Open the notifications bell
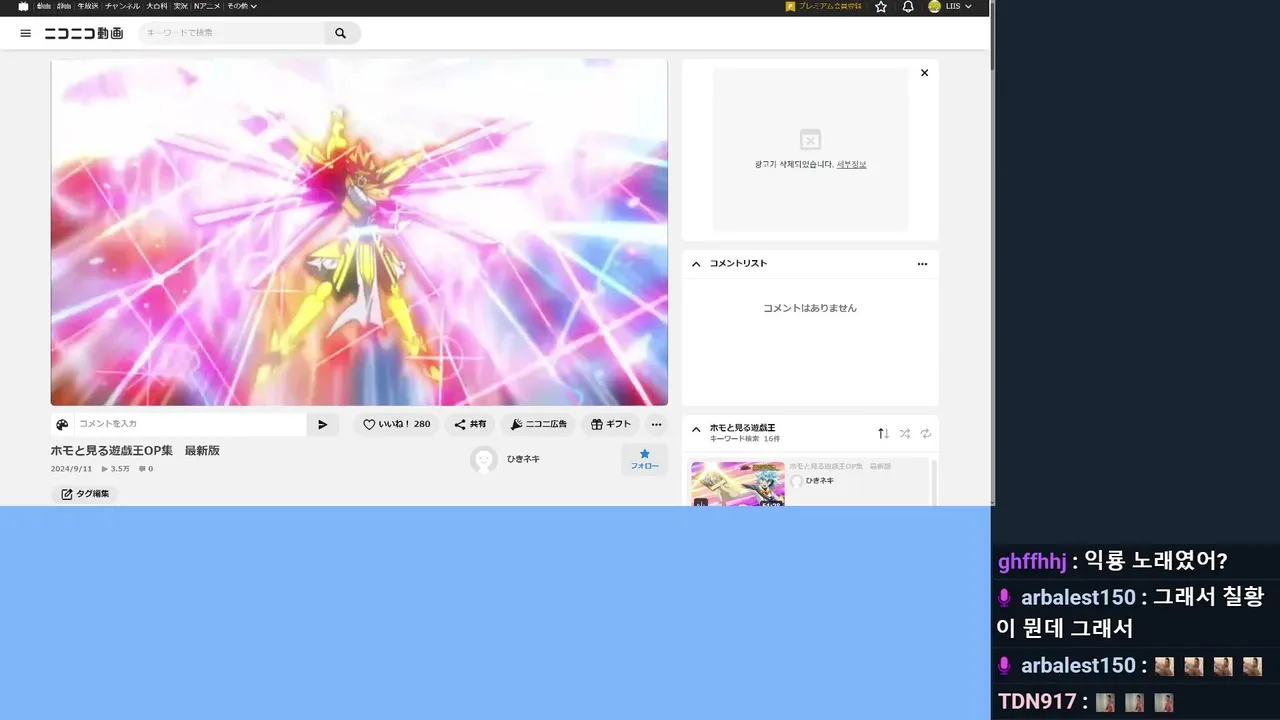The width and height of the screenshot is (1280, 720). [908, 6]
